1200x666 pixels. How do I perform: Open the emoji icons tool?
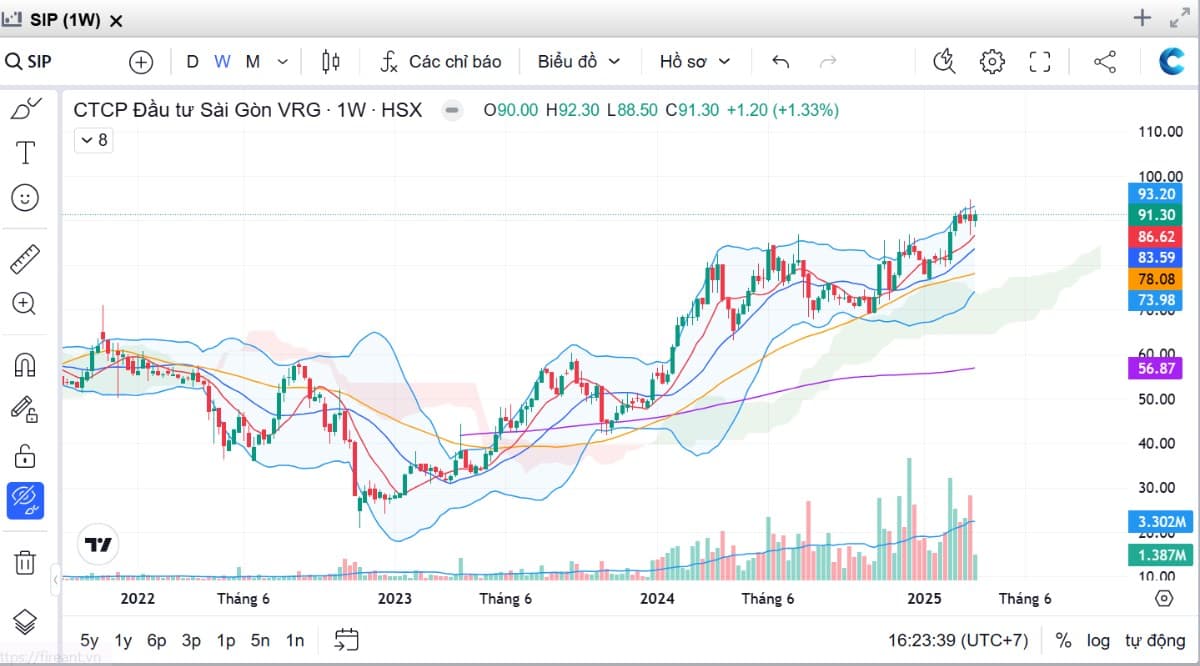click(x=25, y=198)
